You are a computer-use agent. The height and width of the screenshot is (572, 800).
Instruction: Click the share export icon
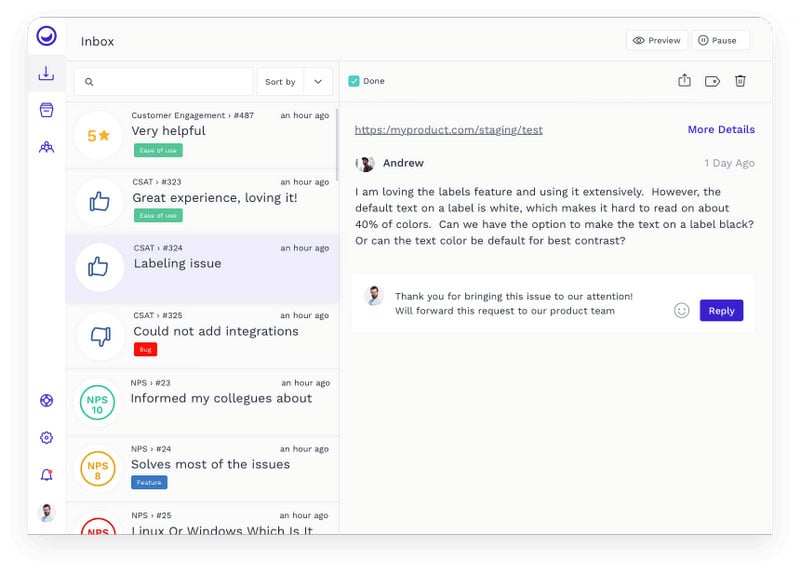pos(684,81)
